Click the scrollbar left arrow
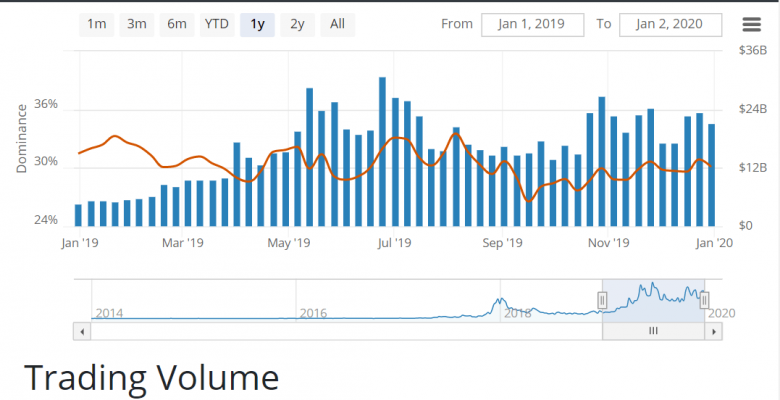This screenshot has height=400, width=780. (x=82, y=331)
